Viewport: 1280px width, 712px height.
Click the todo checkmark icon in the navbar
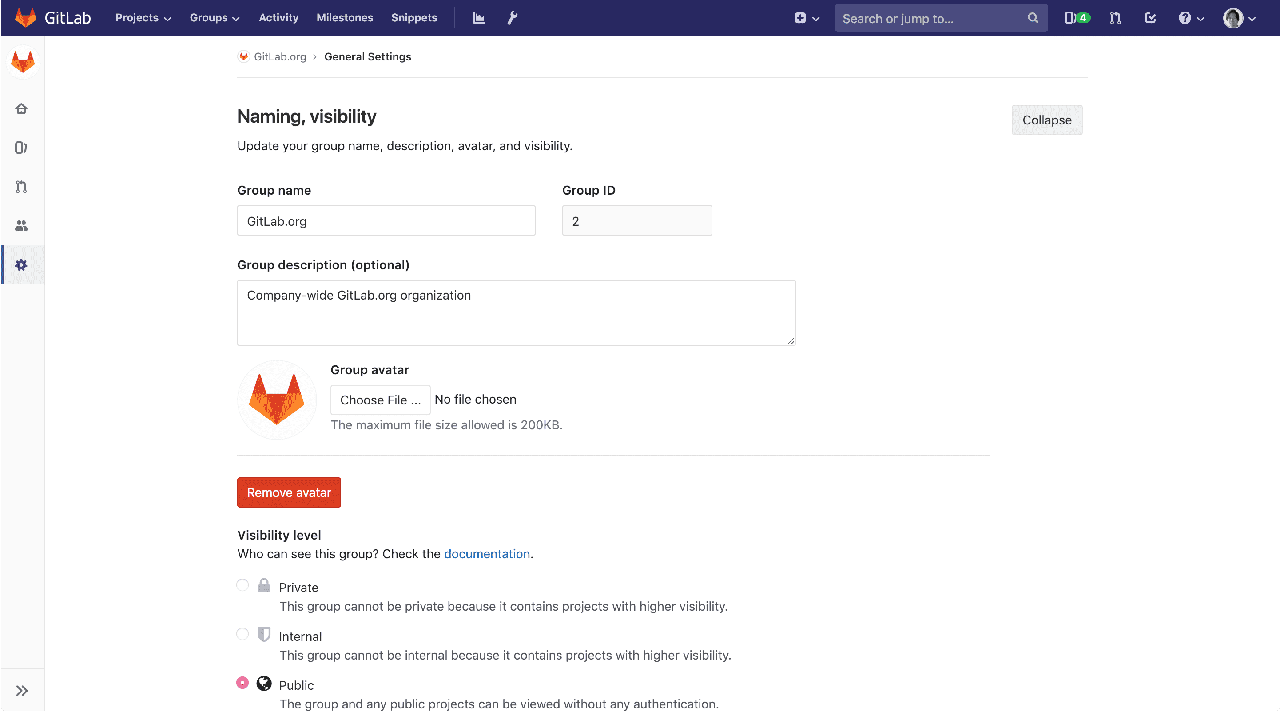point(1150,17)
